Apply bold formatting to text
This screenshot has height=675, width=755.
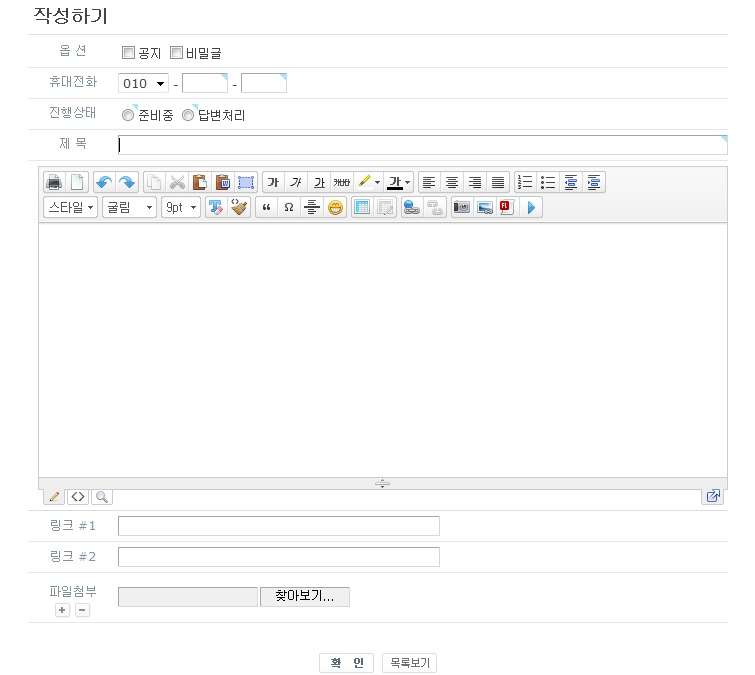click(x=273, y=182)
